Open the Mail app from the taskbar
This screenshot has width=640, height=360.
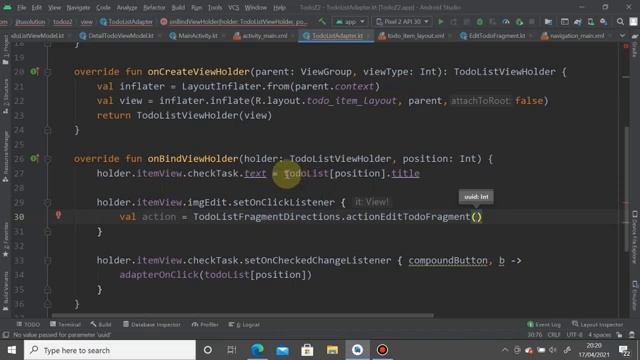[x=282, y=350]
